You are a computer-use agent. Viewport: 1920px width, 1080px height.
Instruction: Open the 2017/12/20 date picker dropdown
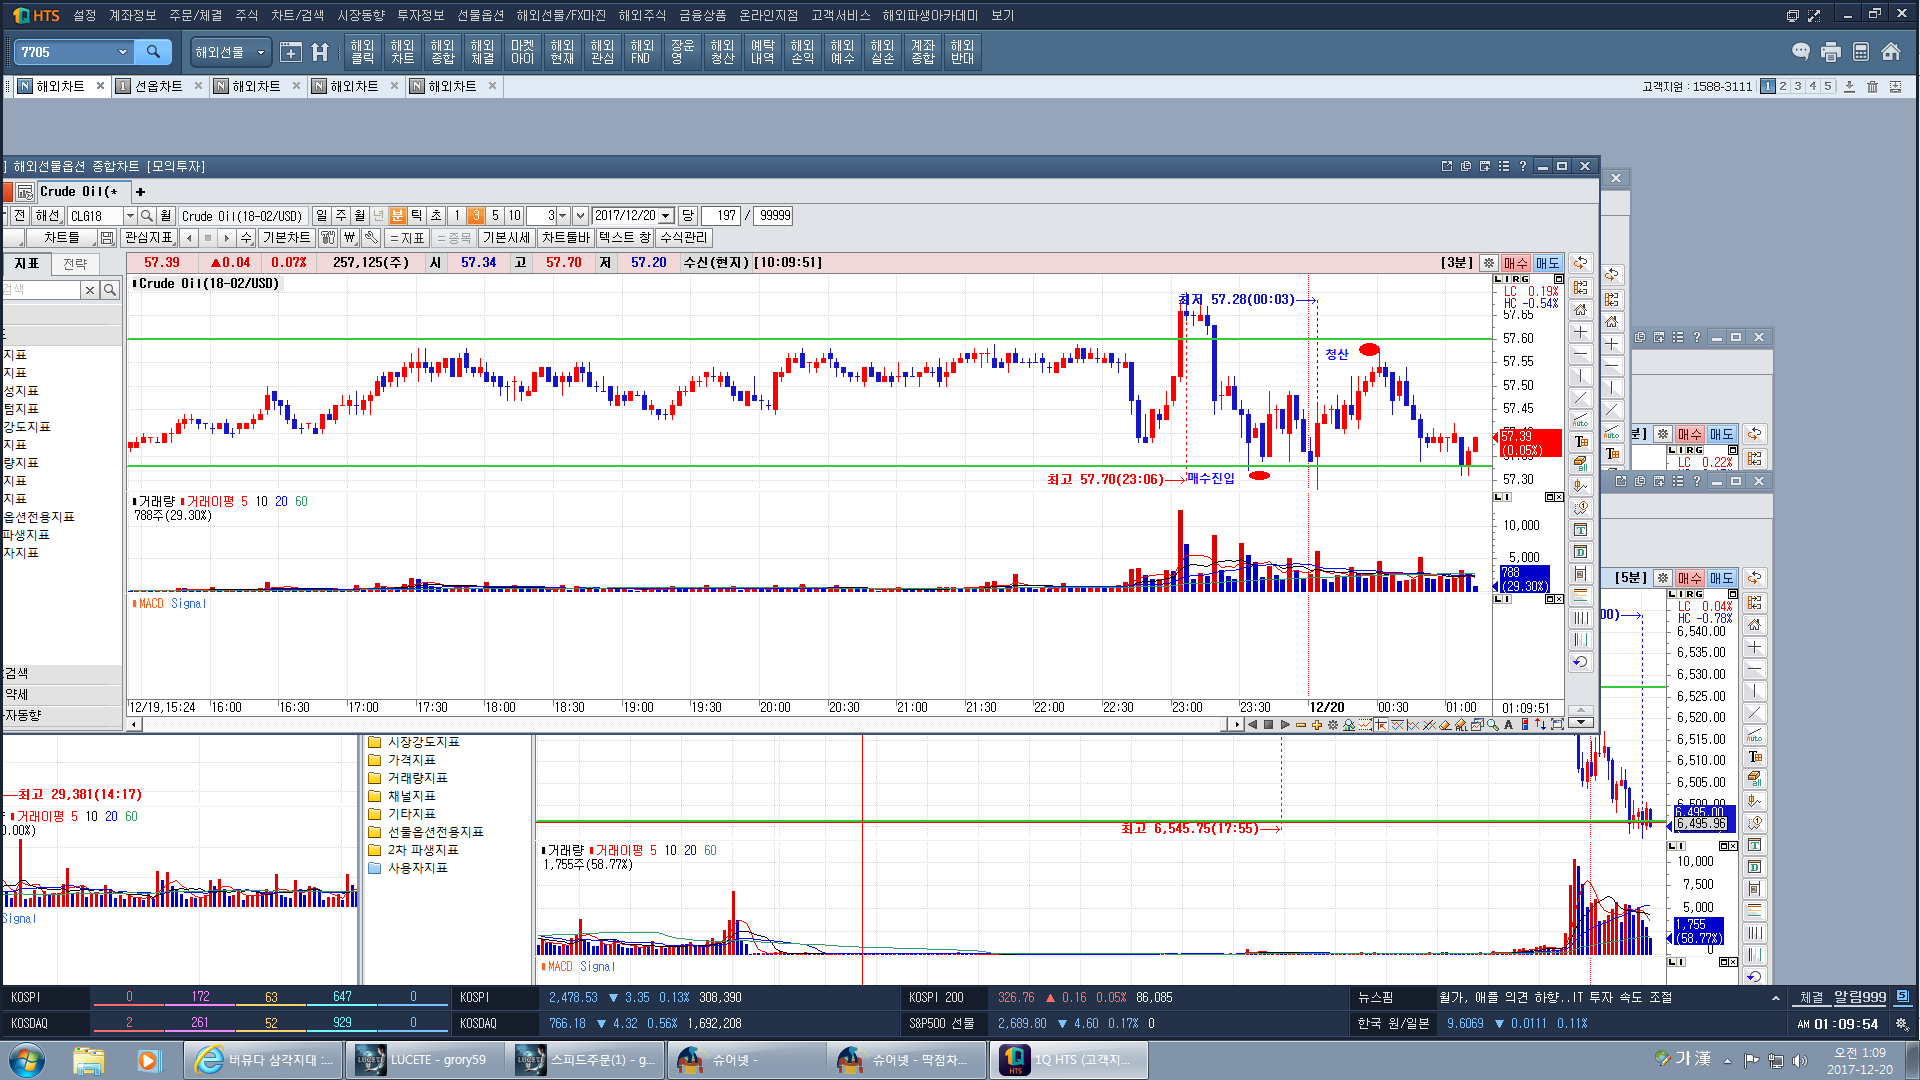pos(666,216)
